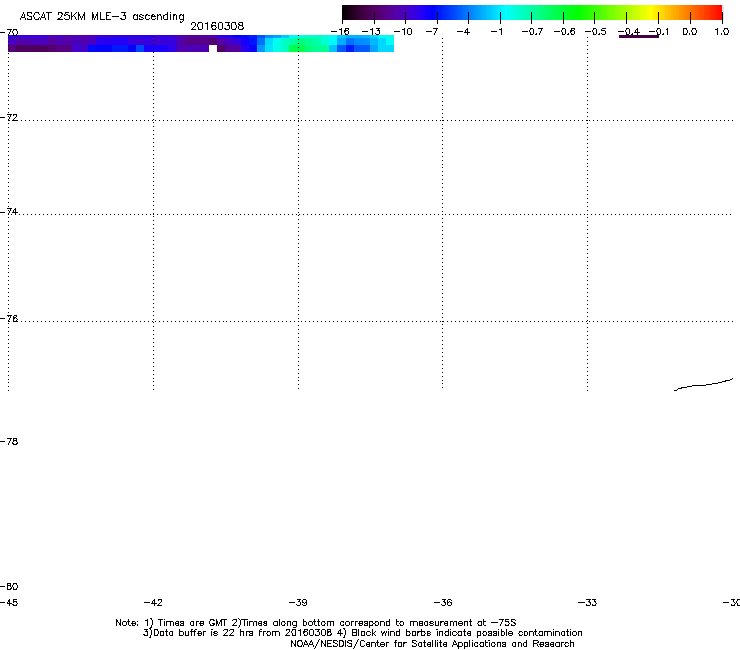Click the 'Times are GMT' note line

click(x=316, y=623)
